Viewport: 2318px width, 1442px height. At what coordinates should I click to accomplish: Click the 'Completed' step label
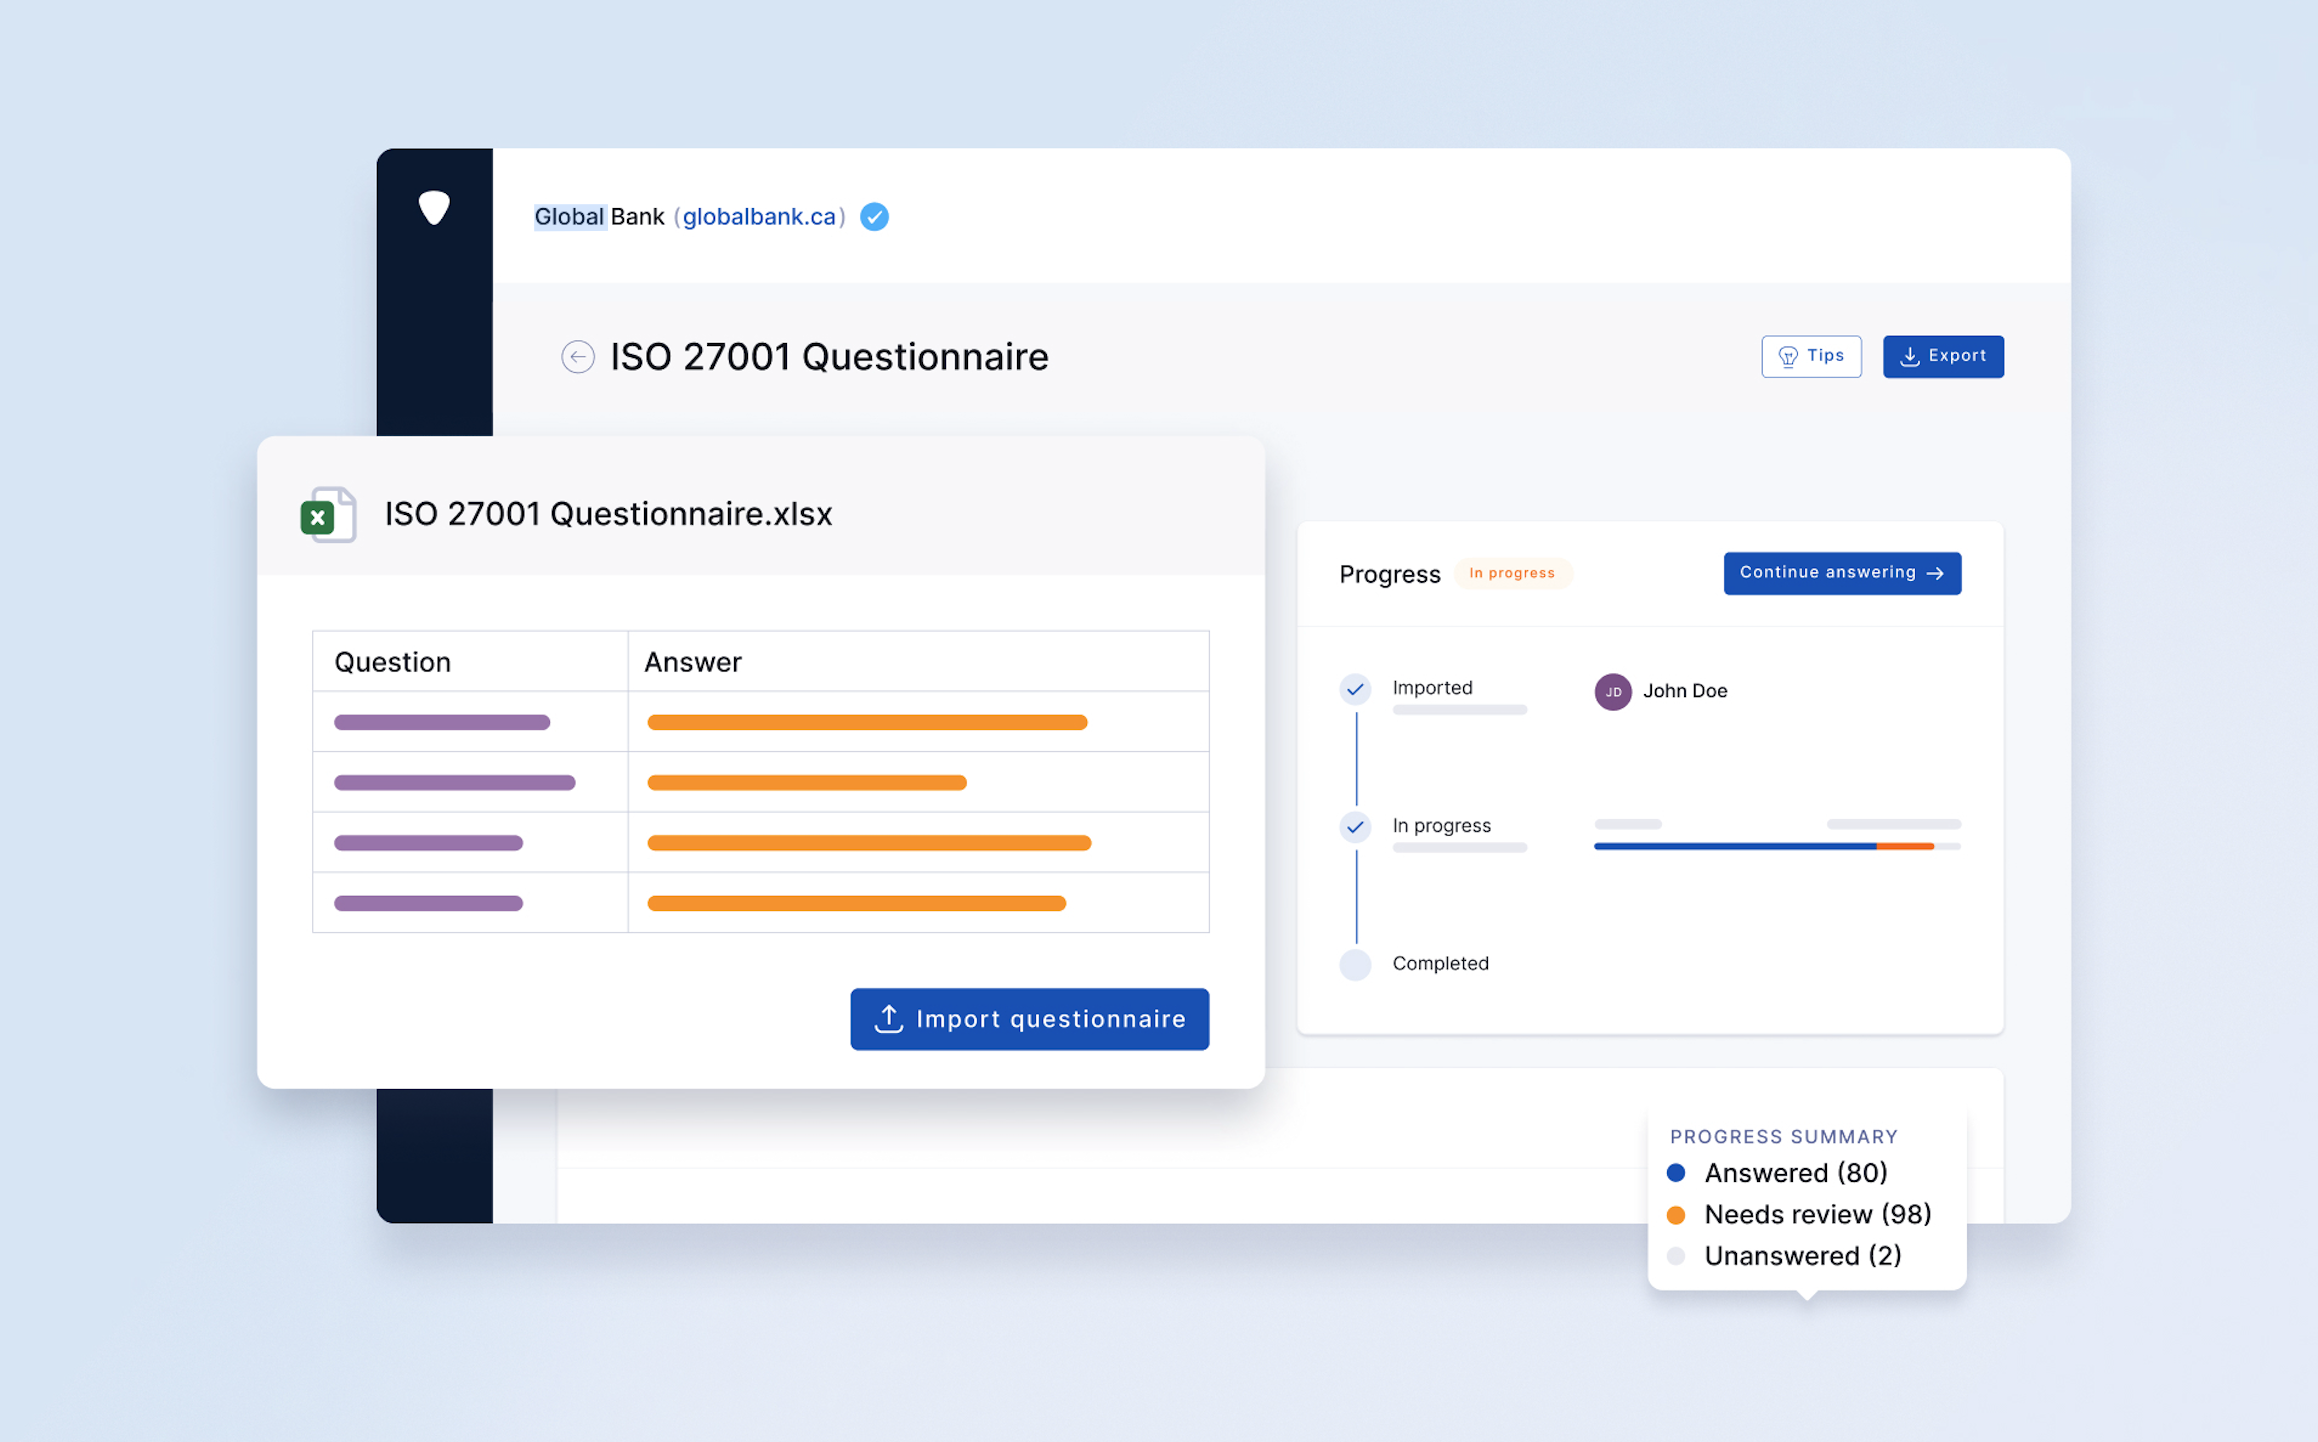[x=1440, y=963]
